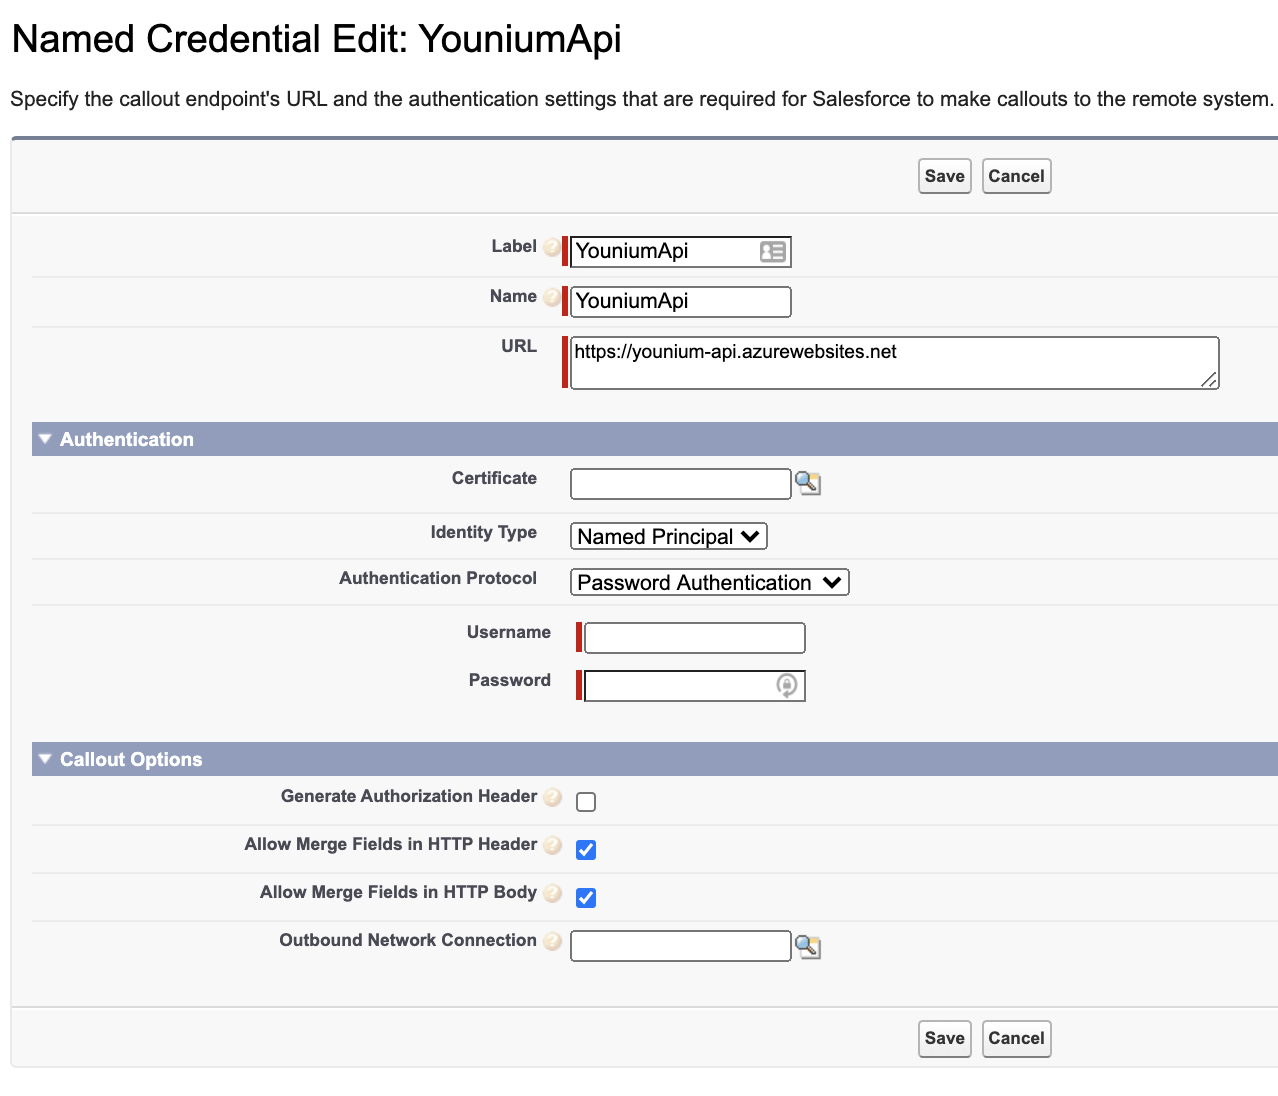This screenshot has height=1096, width=1278.
Task: Focus the Password input field
Action: [x=694, y=686]
